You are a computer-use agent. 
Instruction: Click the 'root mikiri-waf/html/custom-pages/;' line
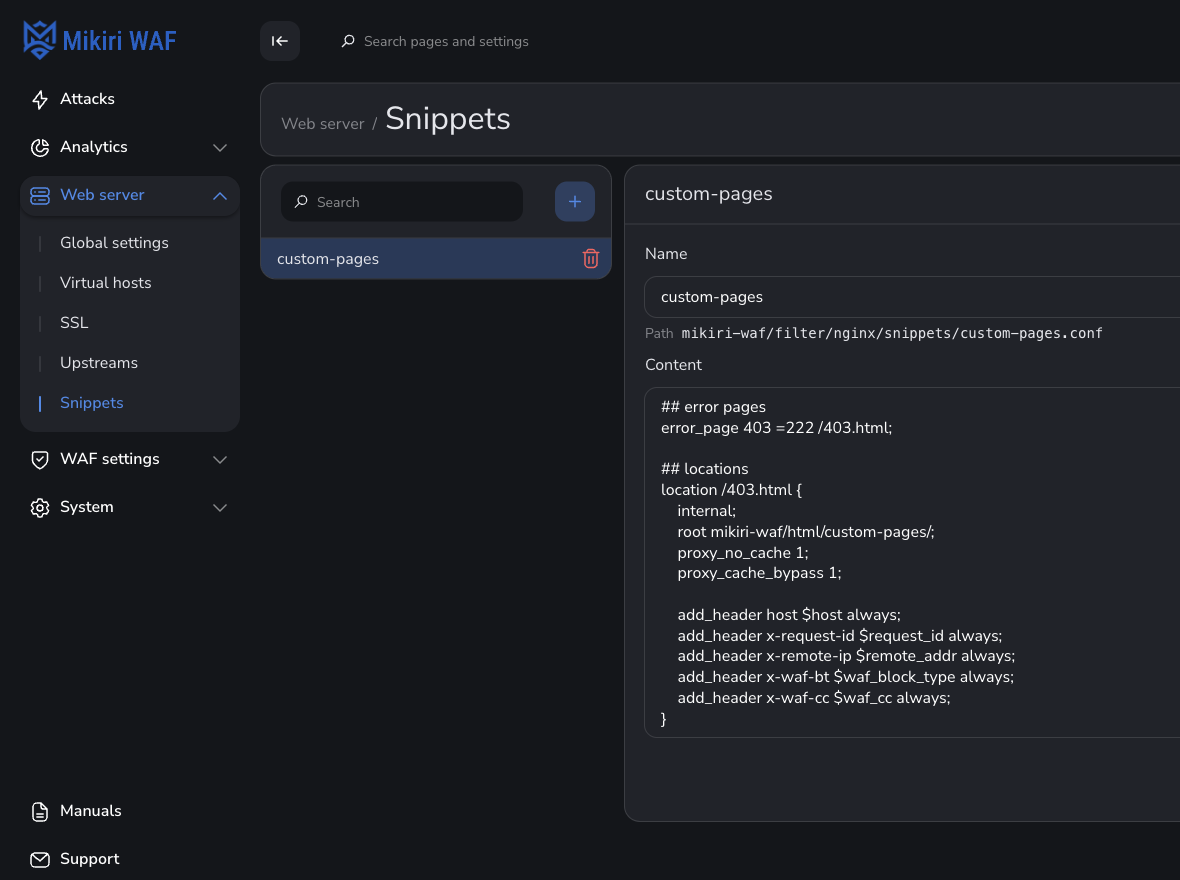coord(806,532)
